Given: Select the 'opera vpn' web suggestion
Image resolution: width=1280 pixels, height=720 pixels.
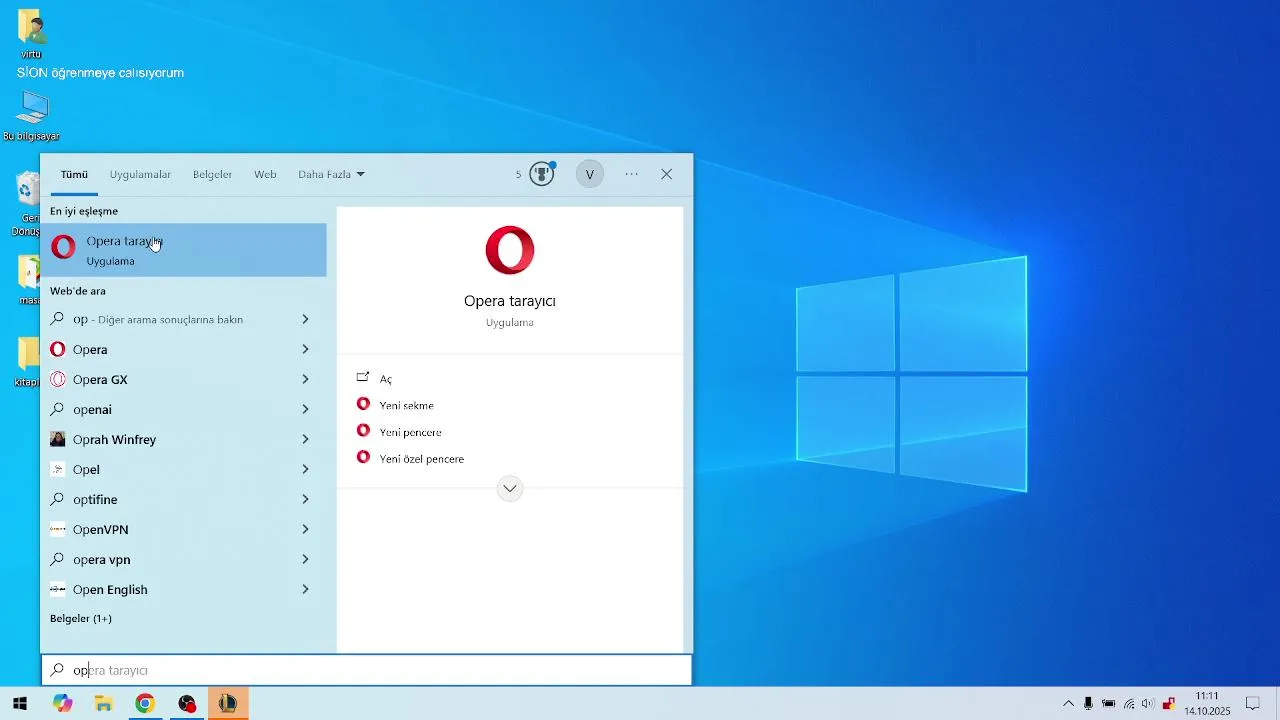Looking at the screenshot, I should 183,559.
